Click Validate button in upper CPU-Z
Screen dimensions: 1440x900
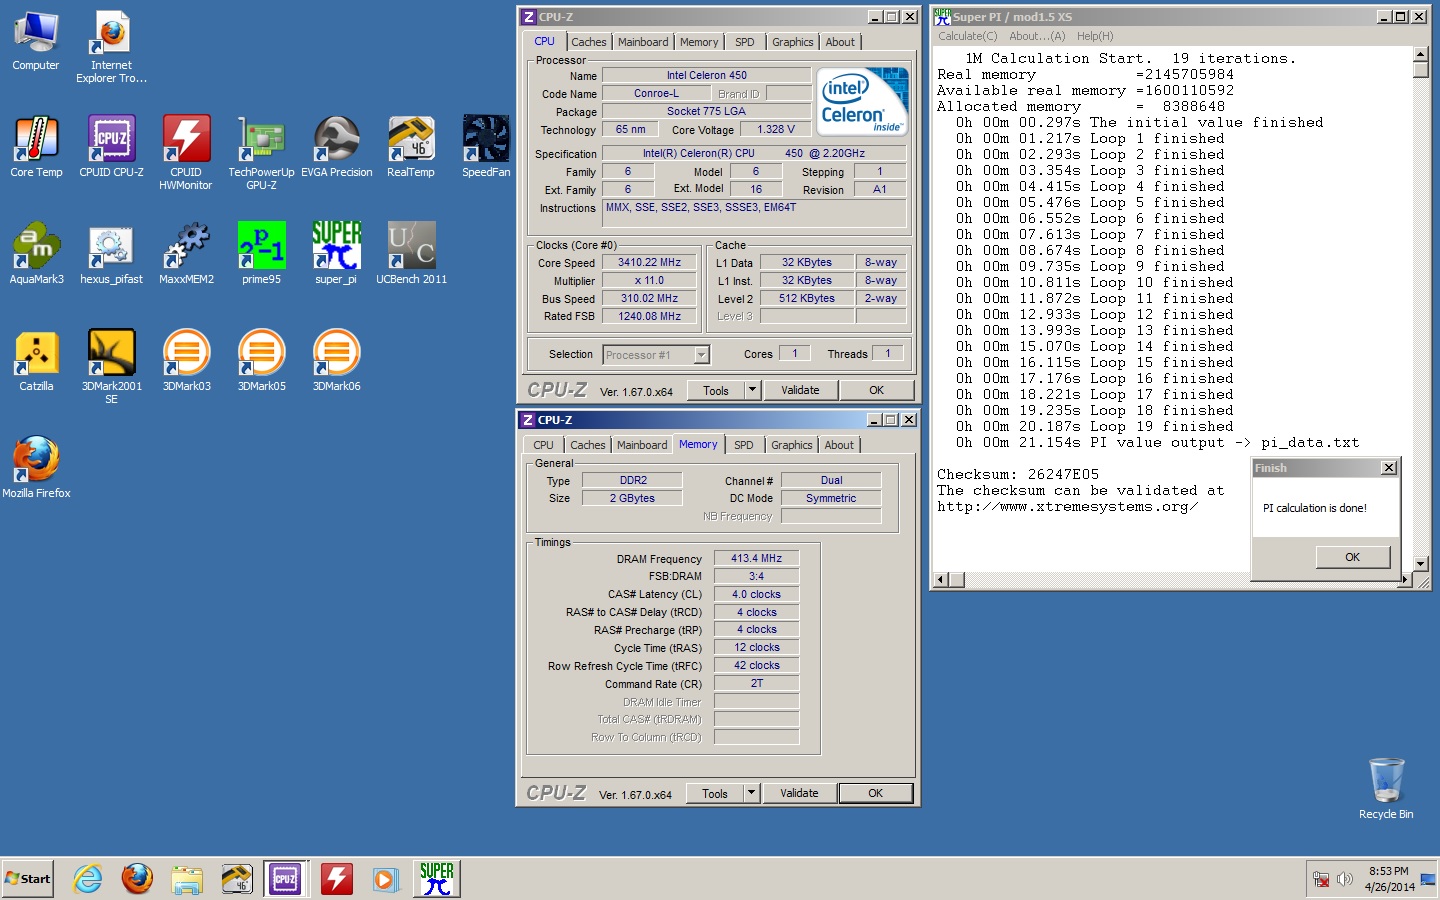800,390
